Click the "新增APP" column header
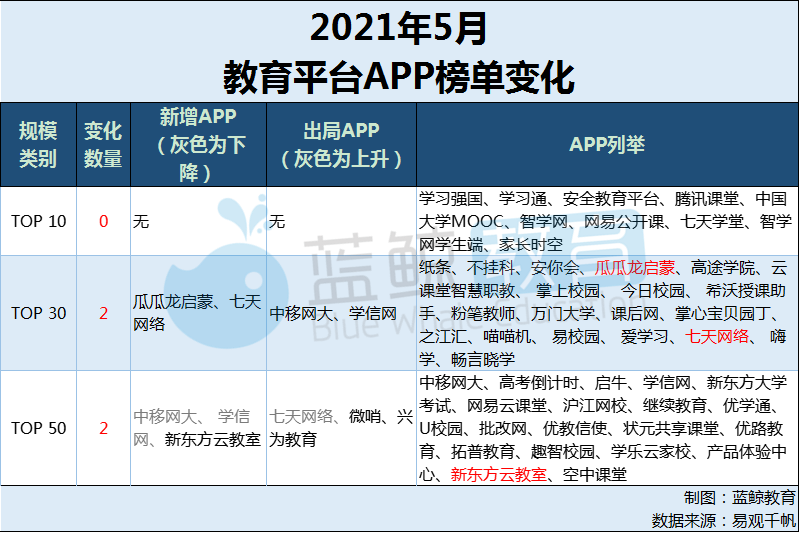Screen dimensions: 800x533 pyautogui.click(x=198, y=144)
